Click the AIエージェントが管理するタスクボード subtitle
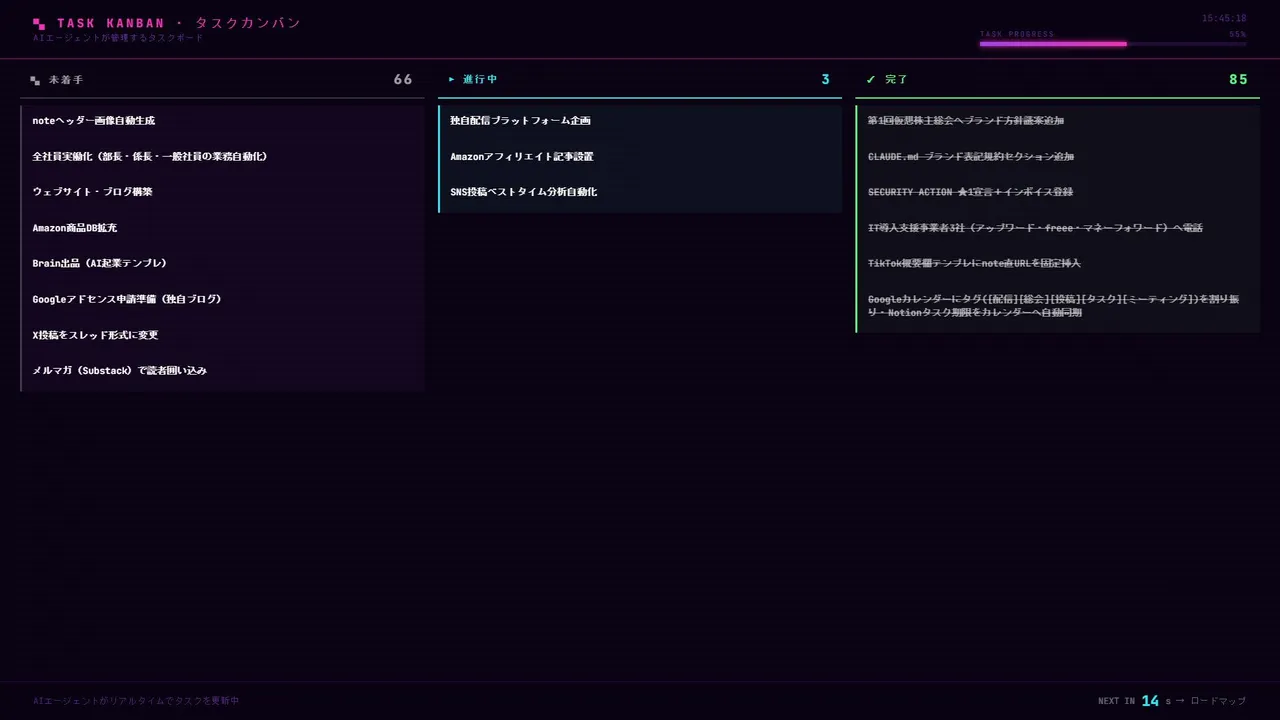The height and width of the screenshot is (720, 1280). (118, 38)
